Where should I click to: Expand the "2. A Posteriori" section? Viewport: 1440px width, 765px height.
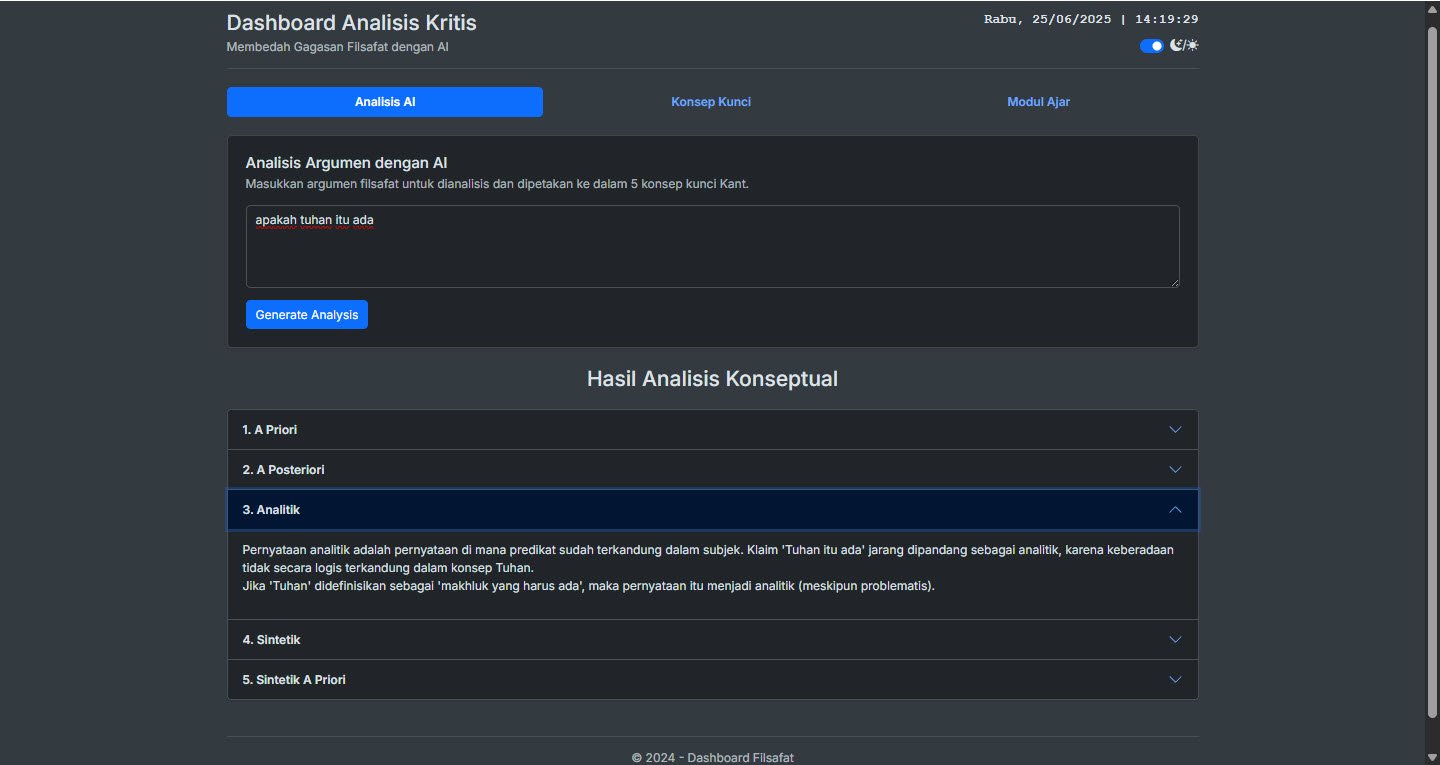713,470
